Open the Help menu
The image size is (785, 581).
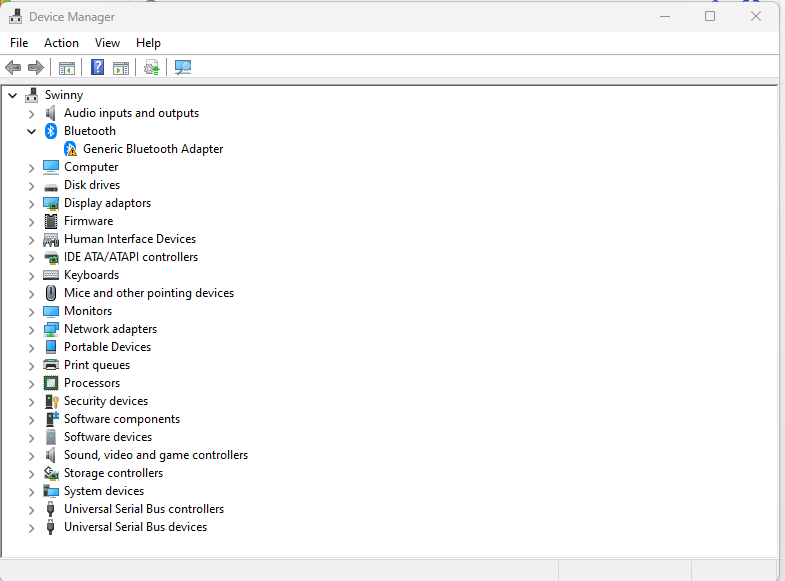click(x=148, y=43)
